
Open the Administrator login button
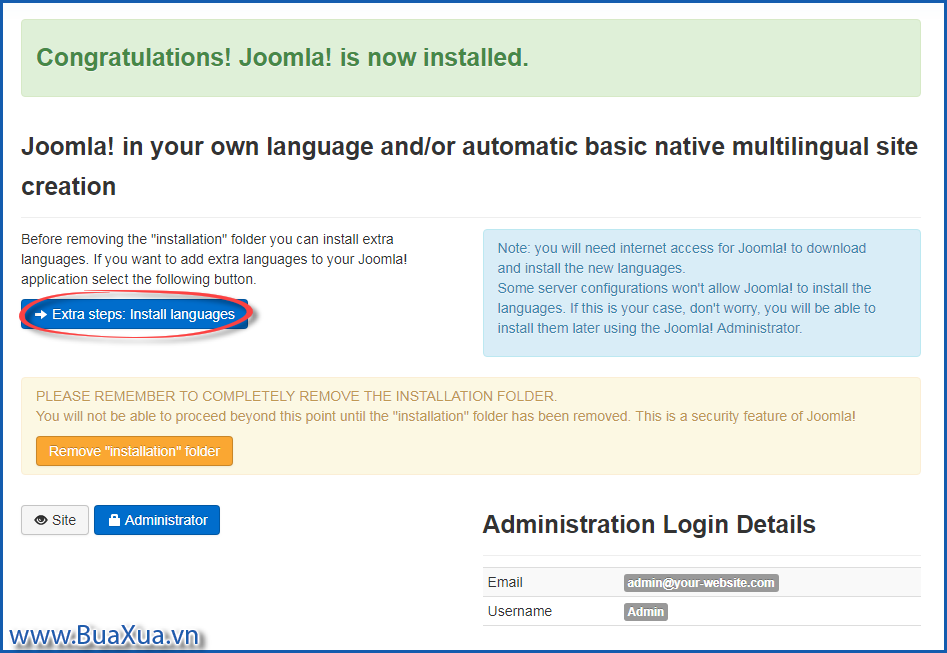pyautogui.click(x=157, y=520)
